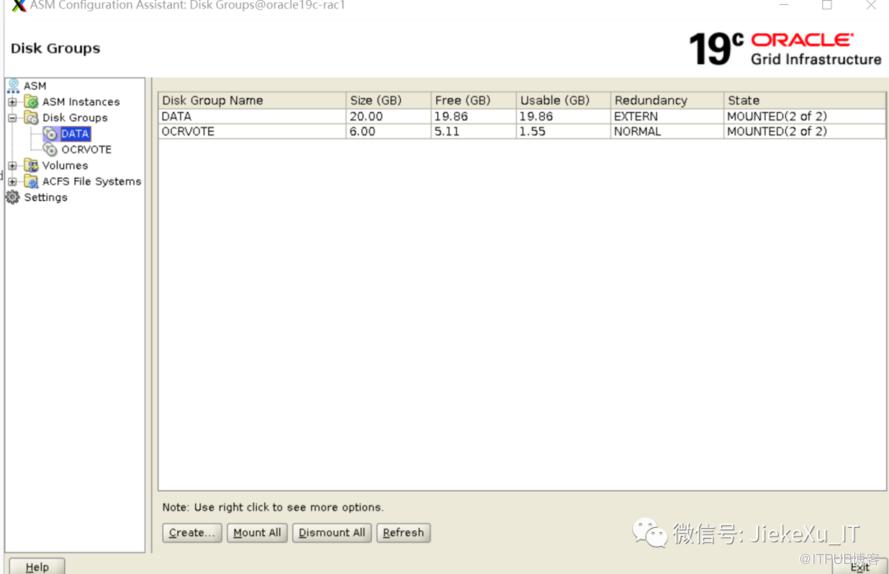Click the DATA disk group icon in the tree
Viewport: 889px width, 574px height.
tap(51, 134)
